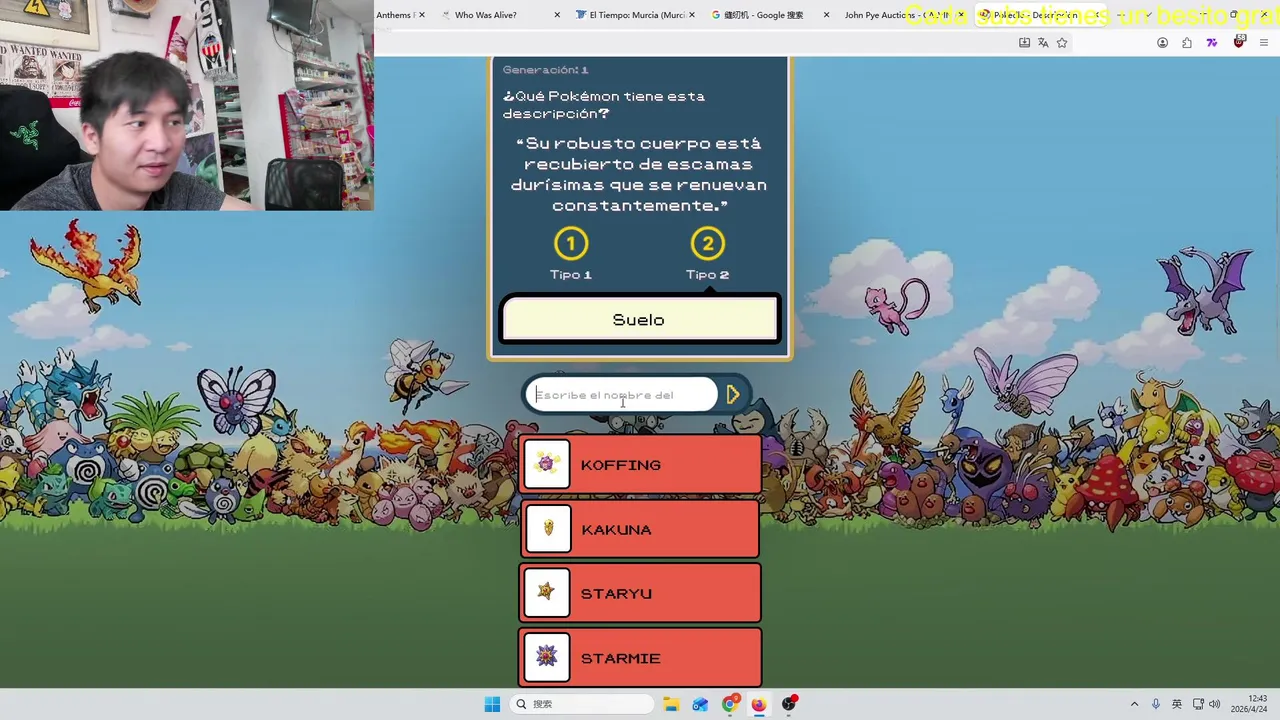Click the install app icon in address bar
Screen dimensions: 1280x720
(x=1024, y=43)
